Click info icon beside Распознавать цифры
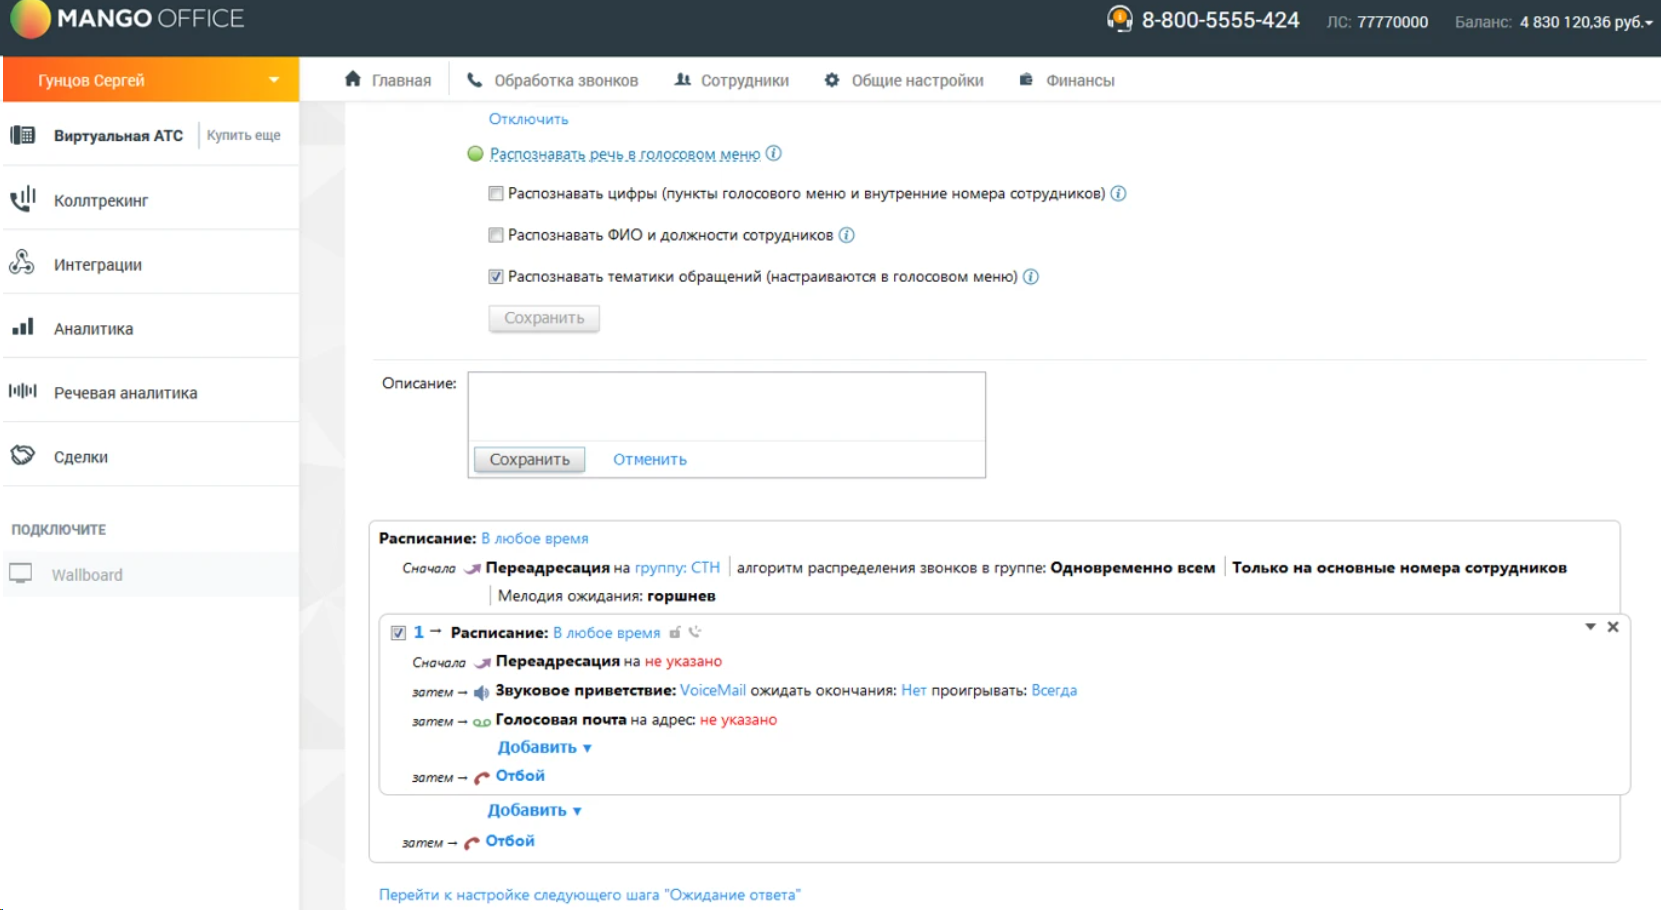The image size is (1661, 910). pyautogui.click(x=1119, y=193)
